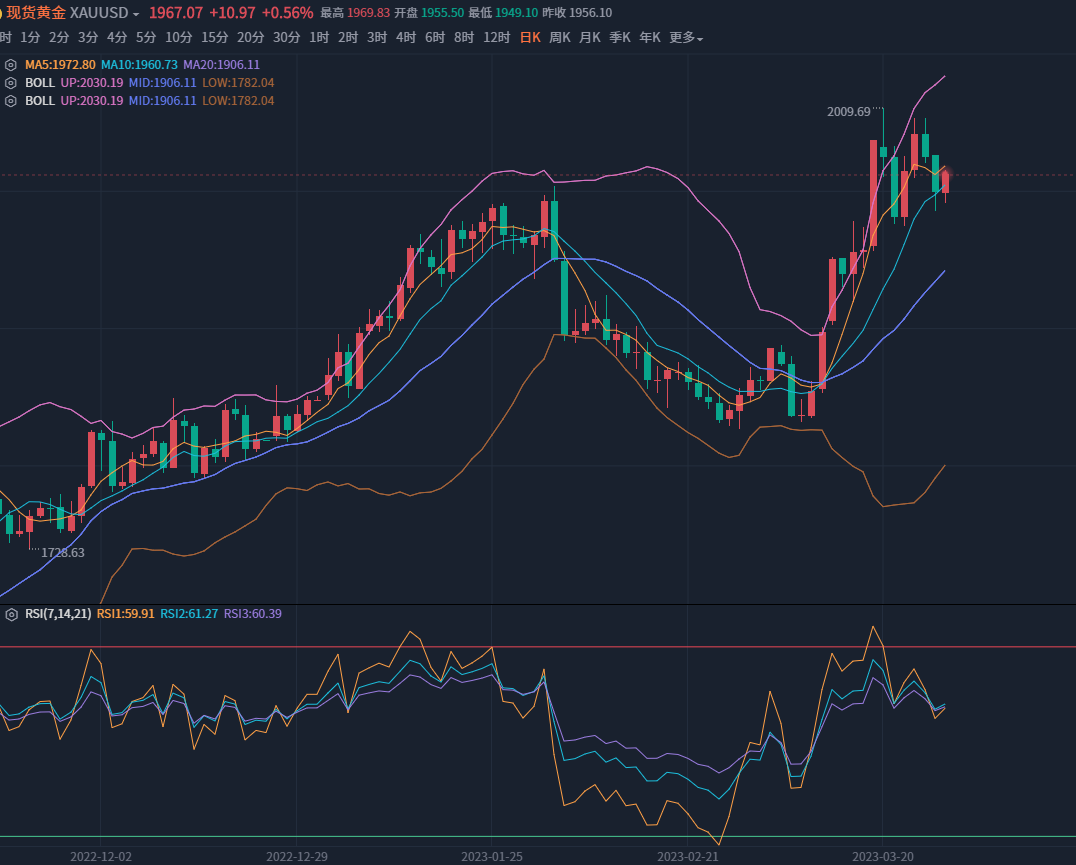This screenshot has width=1076, height=865.
Task: Switch to the 30分 interval
Action: coord(286,38)
